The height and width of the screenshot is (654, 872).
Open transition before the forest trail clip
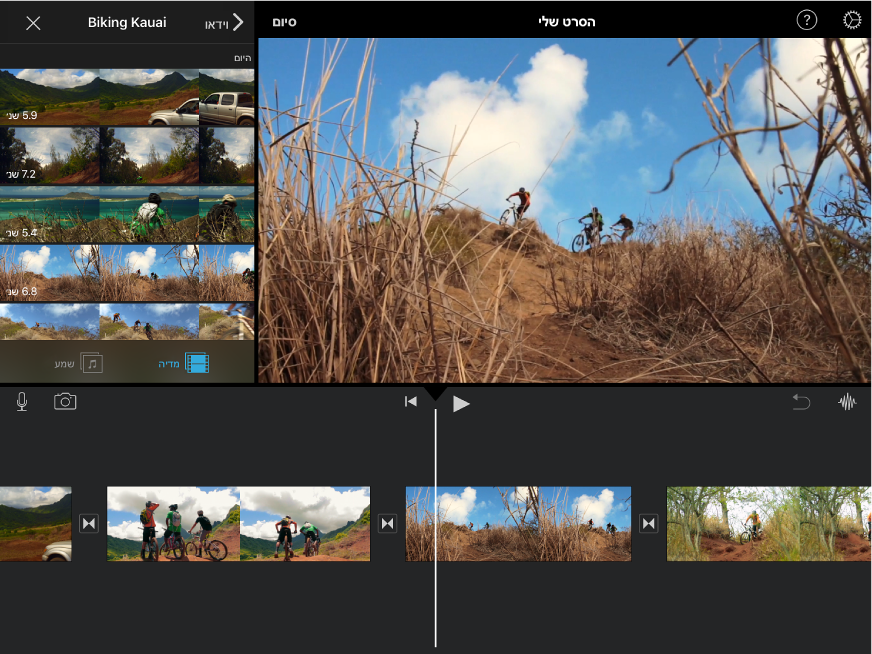pos(648,523)
